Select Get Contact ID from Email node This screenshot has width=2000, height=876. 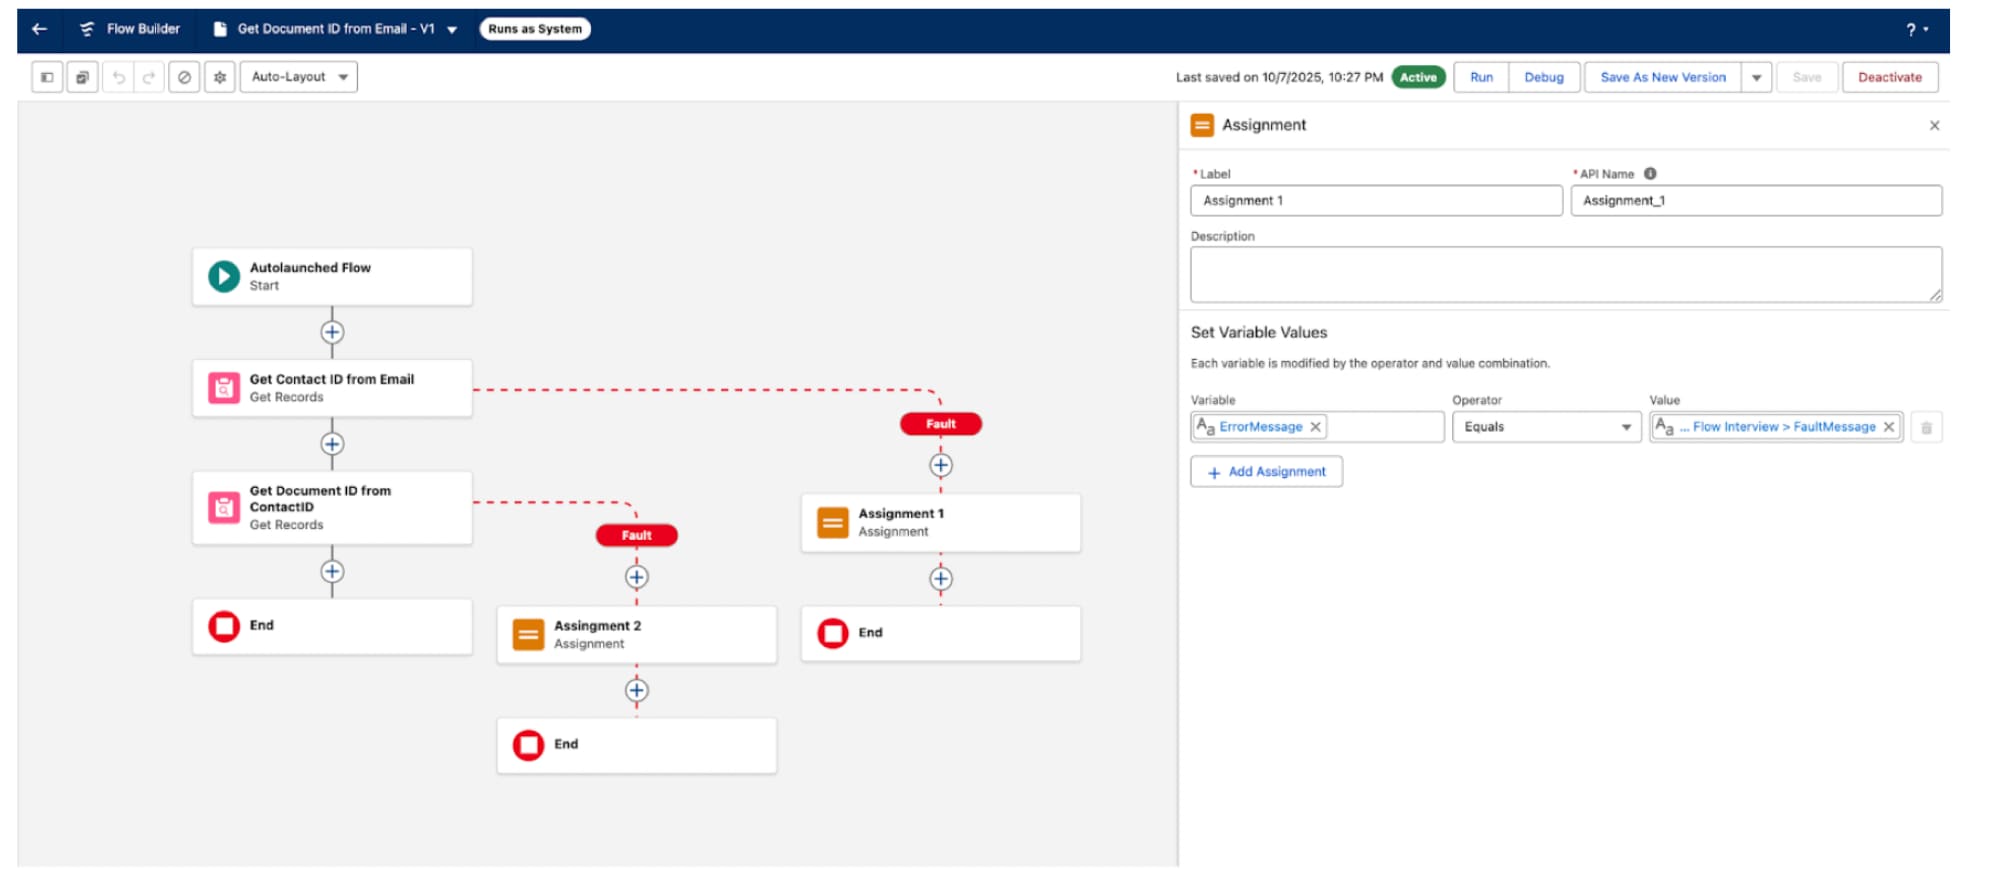pos(332,388)
